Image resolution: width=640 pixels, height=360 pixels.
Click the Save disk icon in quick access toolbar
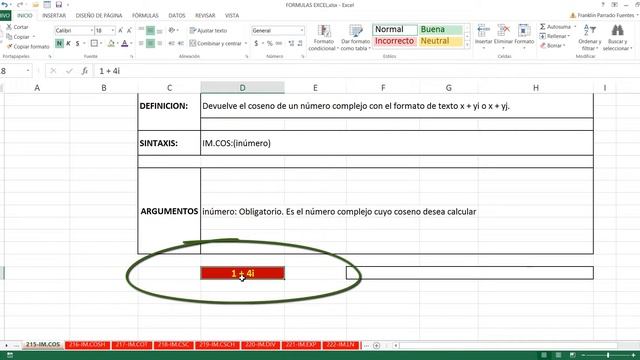coord(59,5)
